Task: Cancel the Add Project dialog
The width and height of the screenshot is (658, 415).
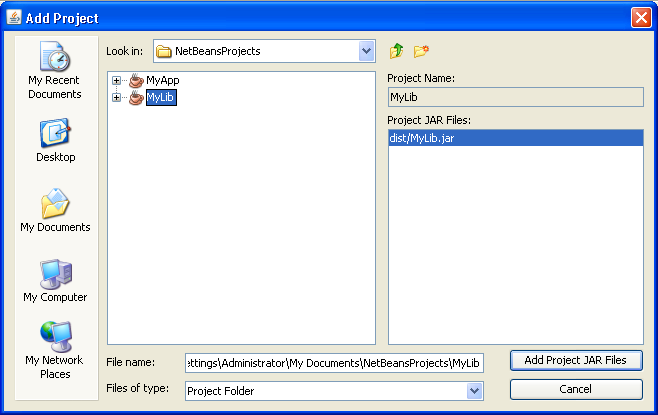Action: (576, 389)
